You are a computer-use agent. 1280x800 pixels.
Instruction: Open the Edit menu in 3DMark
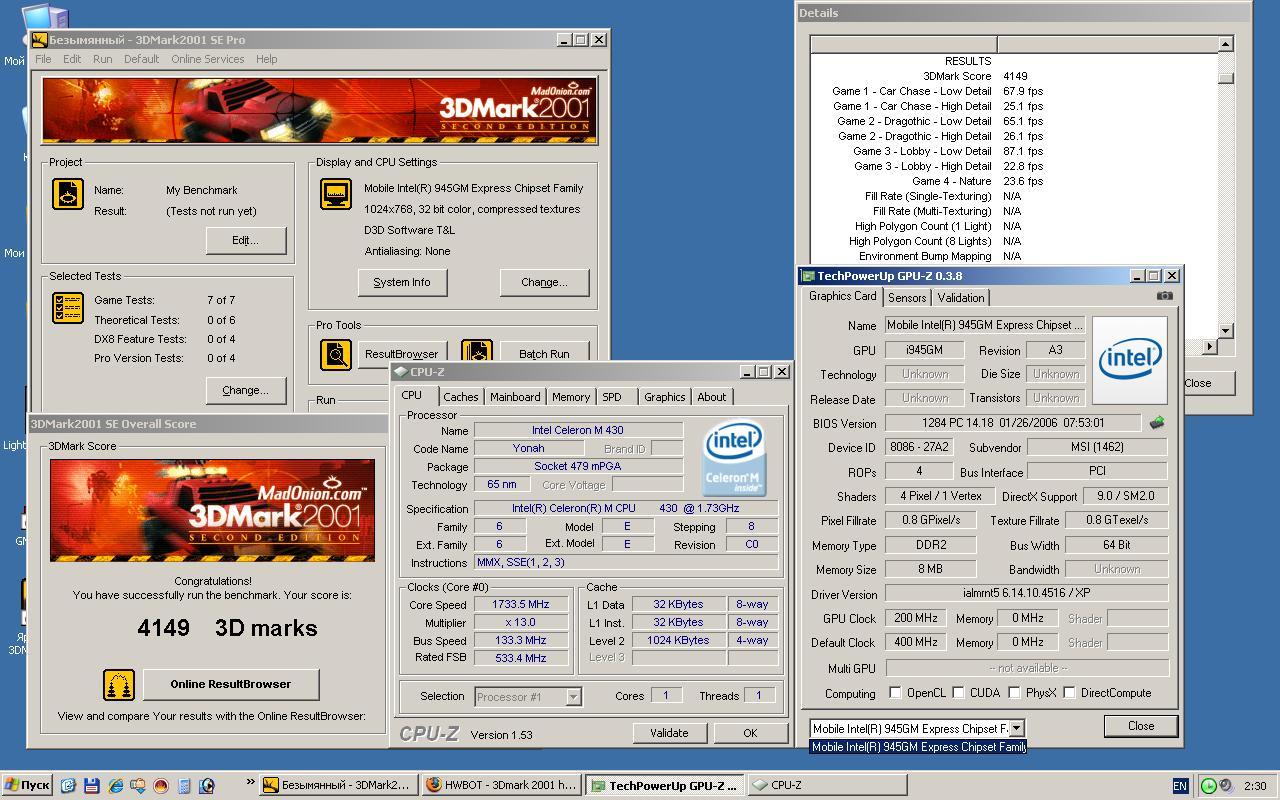point(72,59)
